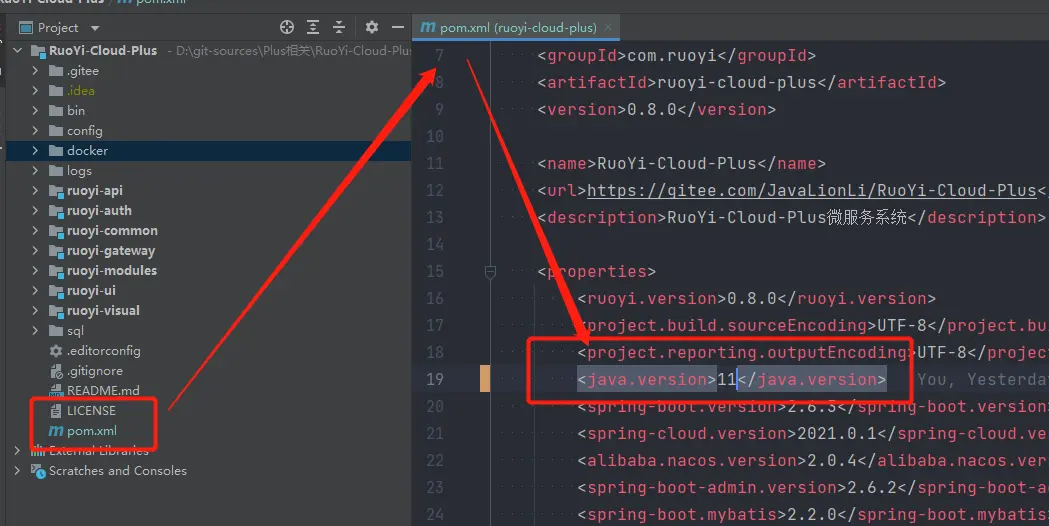Click the groupId com.ruoyi text
Viewport: 1049px width, 526px height.
pyautogui.click(x=672, y=56)
